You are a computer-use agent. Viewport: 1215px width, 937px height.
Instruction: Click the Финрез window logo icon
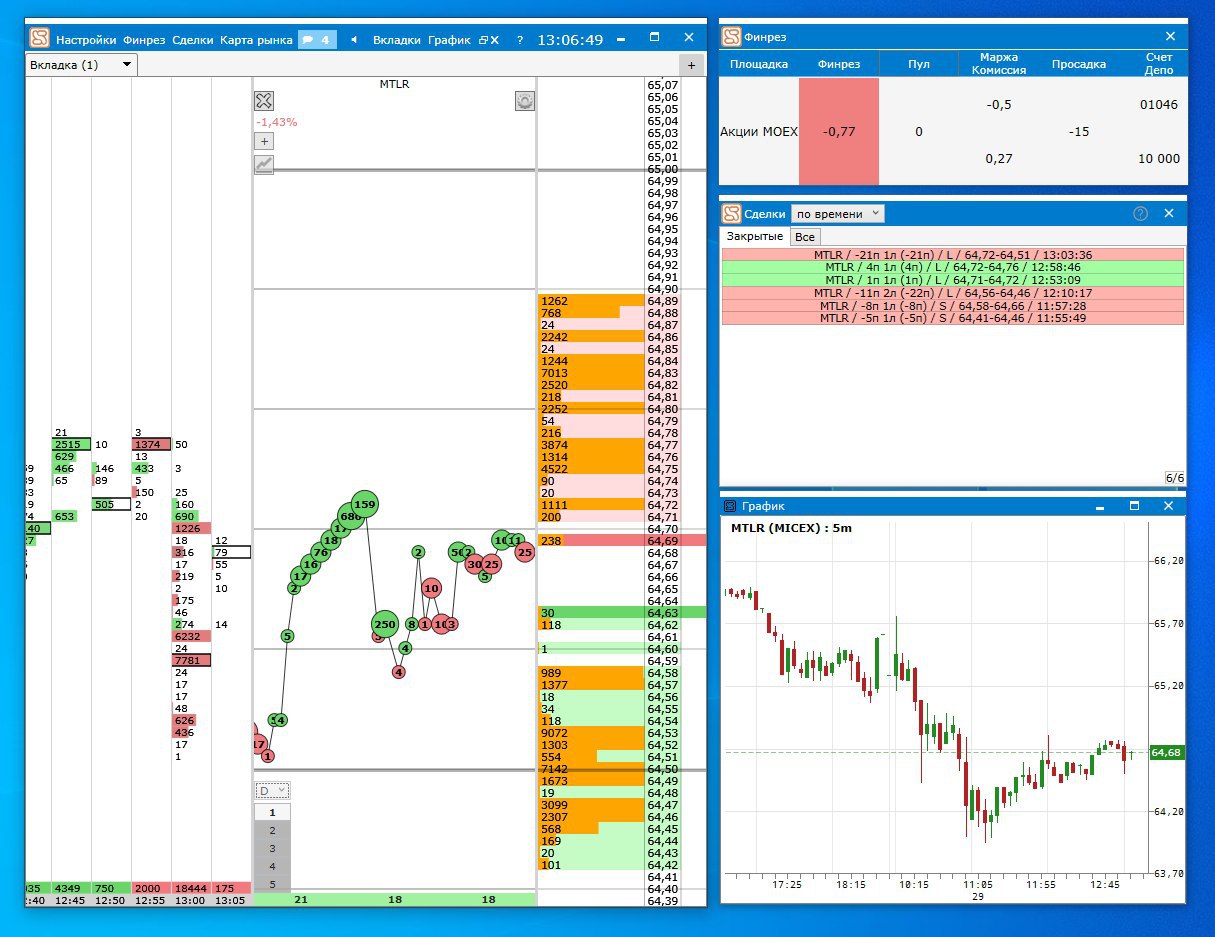(731, 37)
